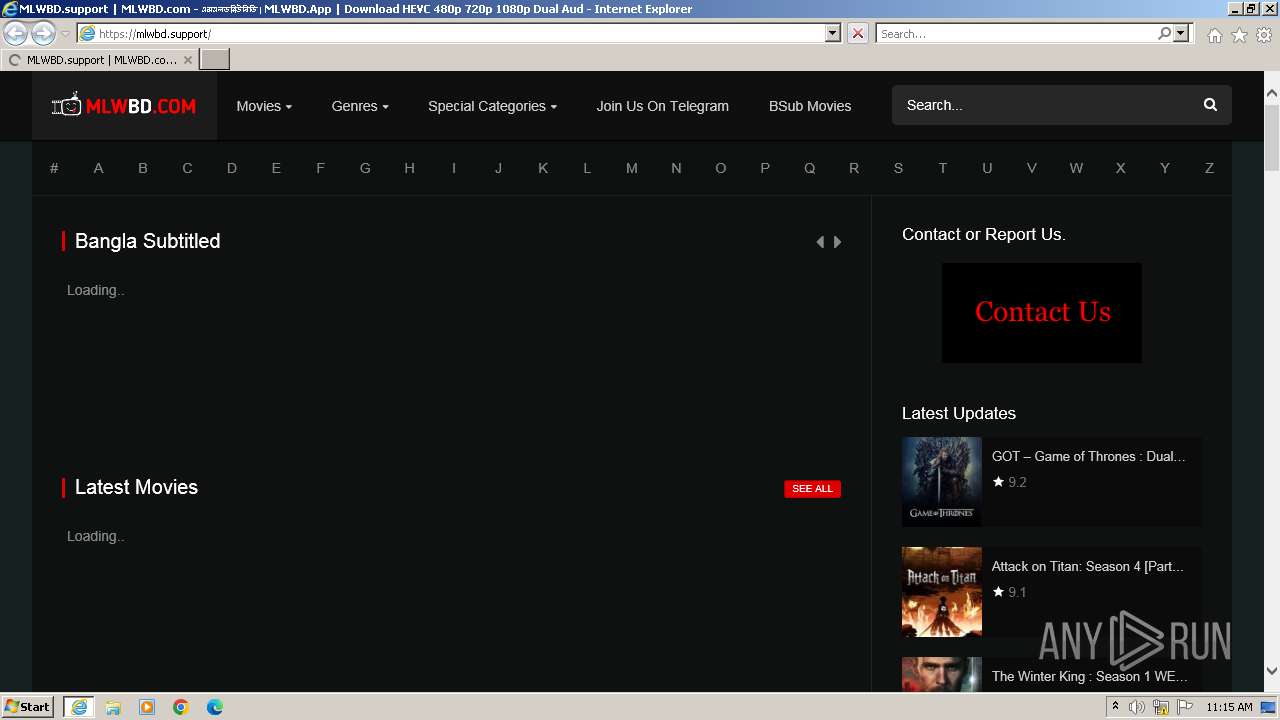
Task: Open Attack on Titan: Season 4 link
Action: (1088, 566)
